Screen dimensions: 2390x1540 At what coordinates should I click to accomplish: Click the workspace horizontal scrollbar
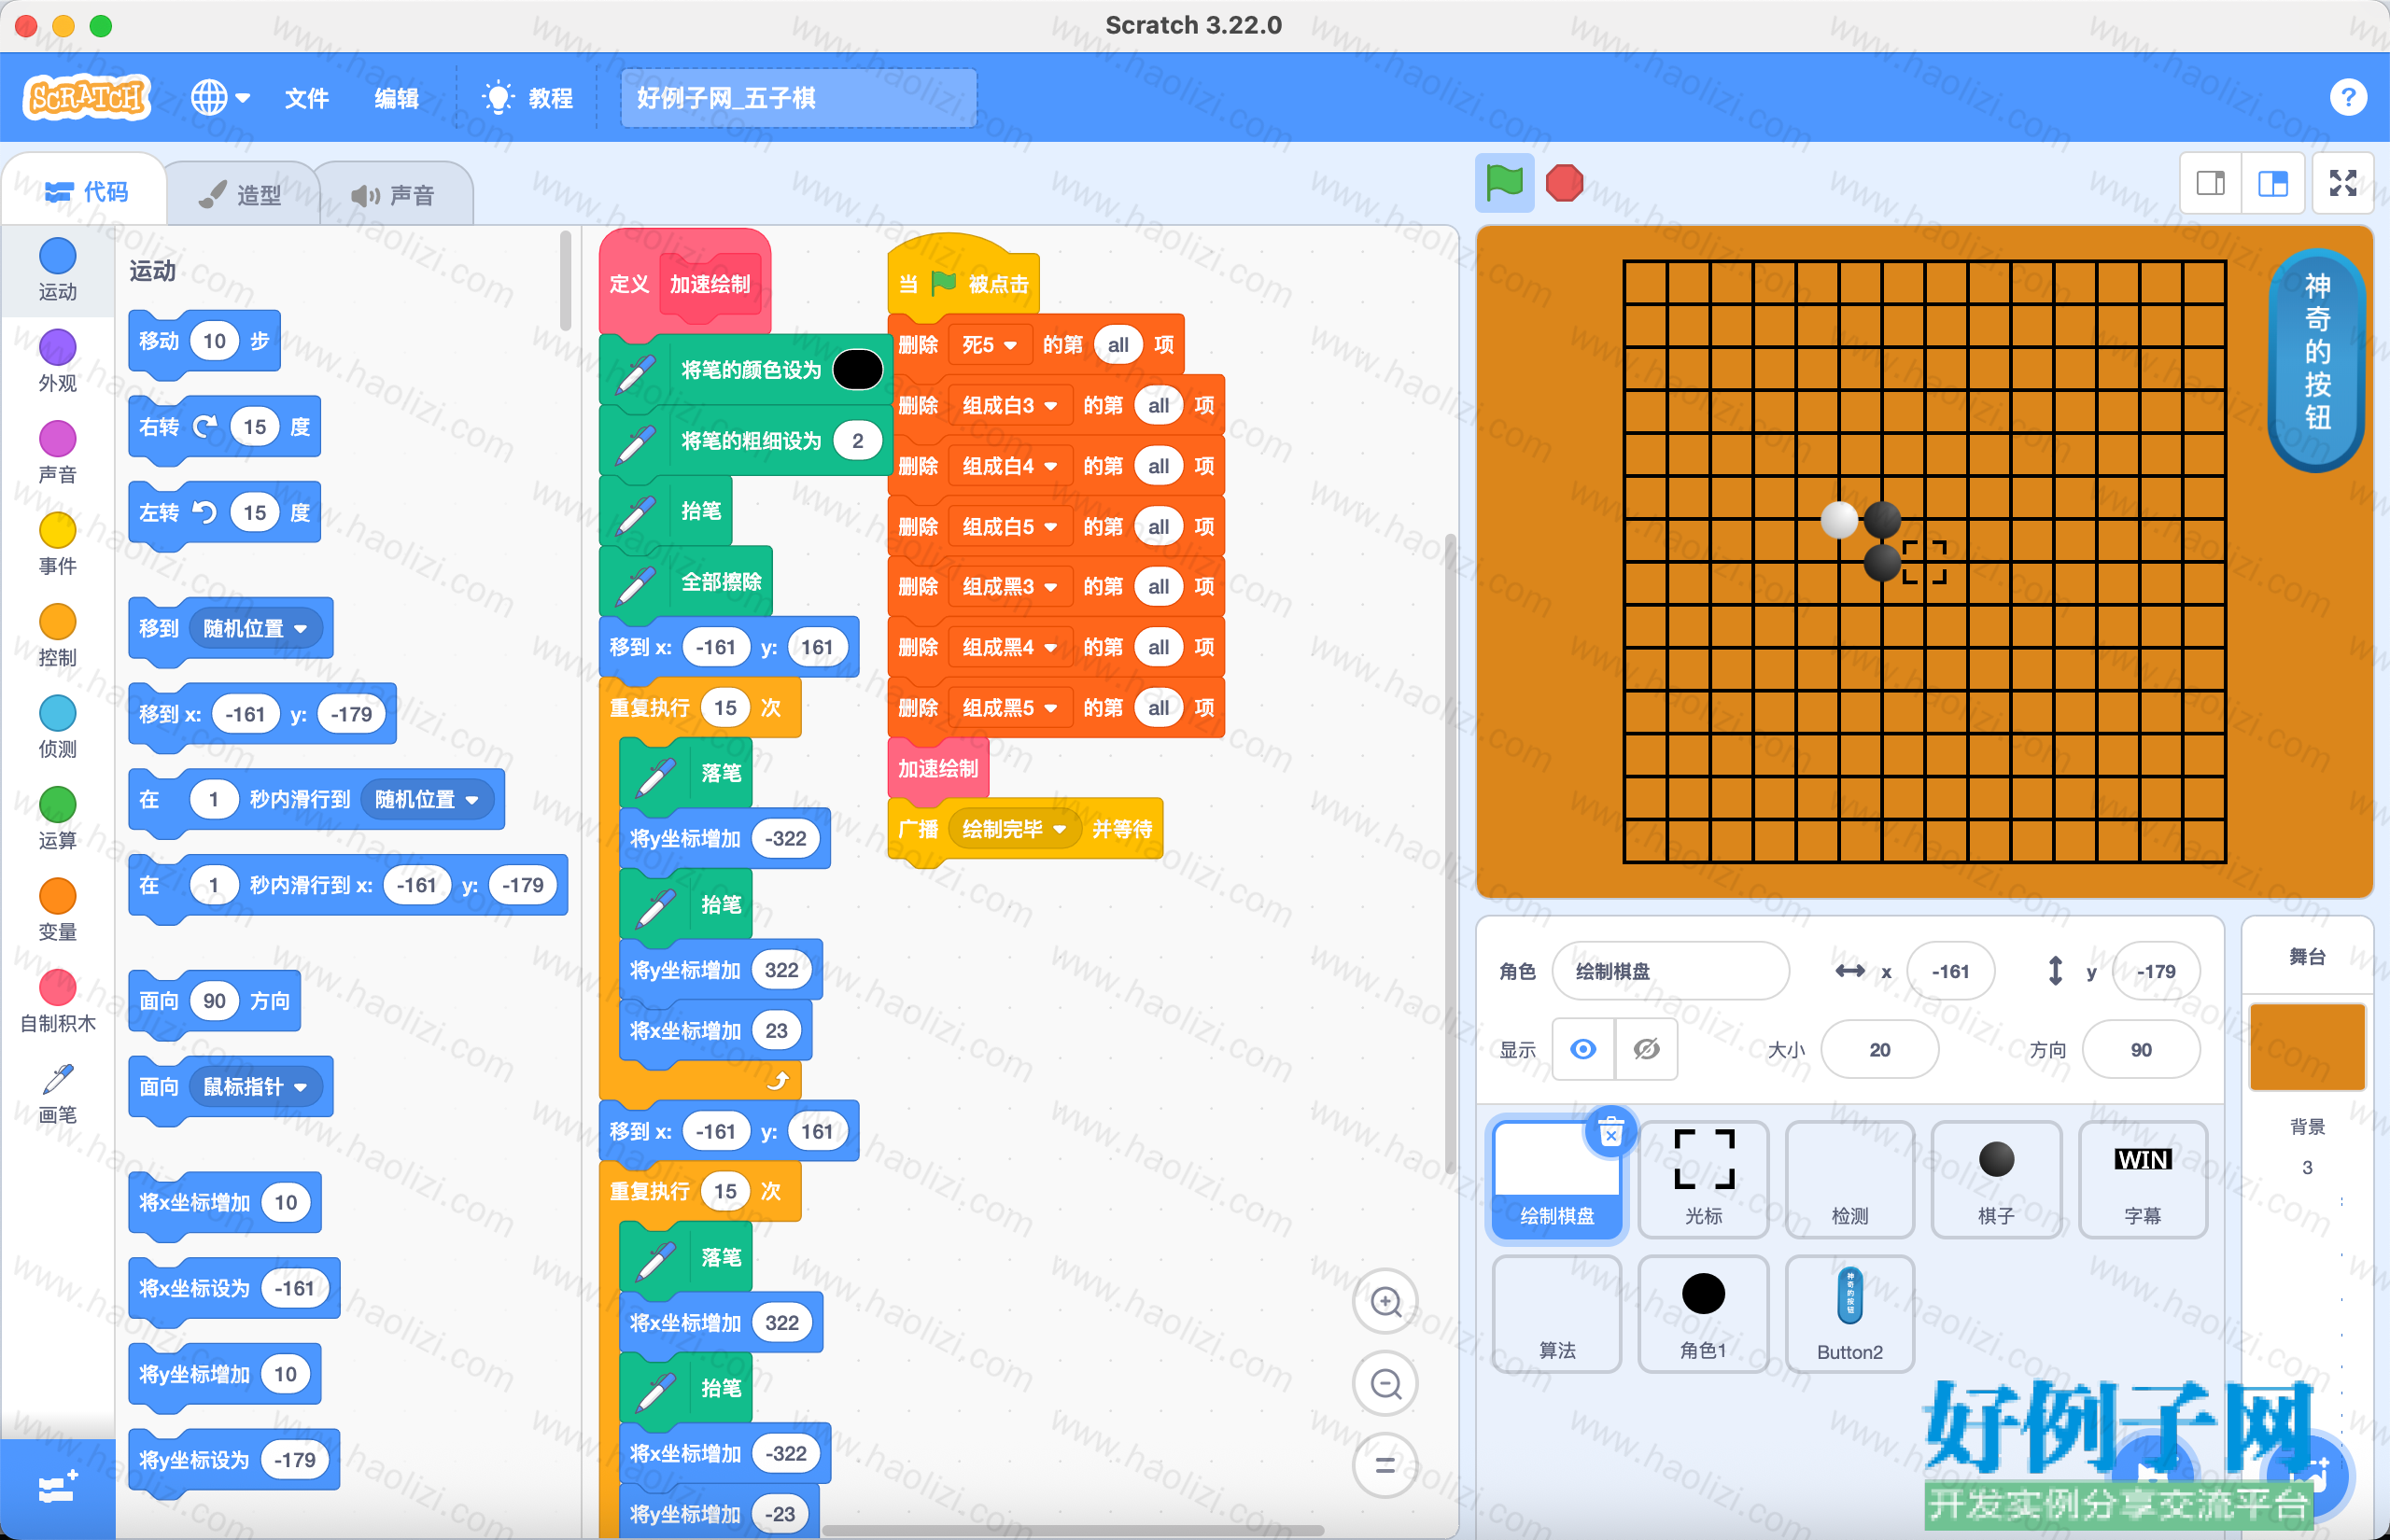point(1072,1530)
